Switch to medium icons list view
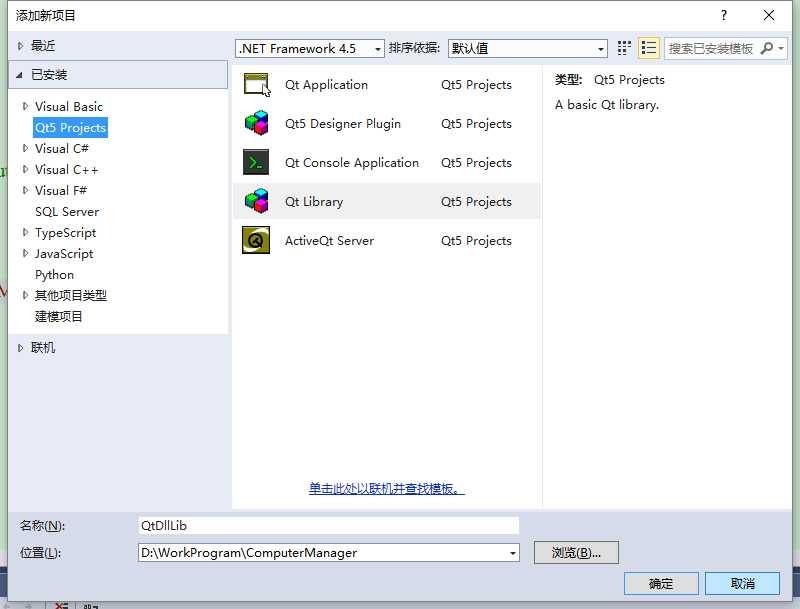This screenshot has width=800, height=609. tap(648, 48)
